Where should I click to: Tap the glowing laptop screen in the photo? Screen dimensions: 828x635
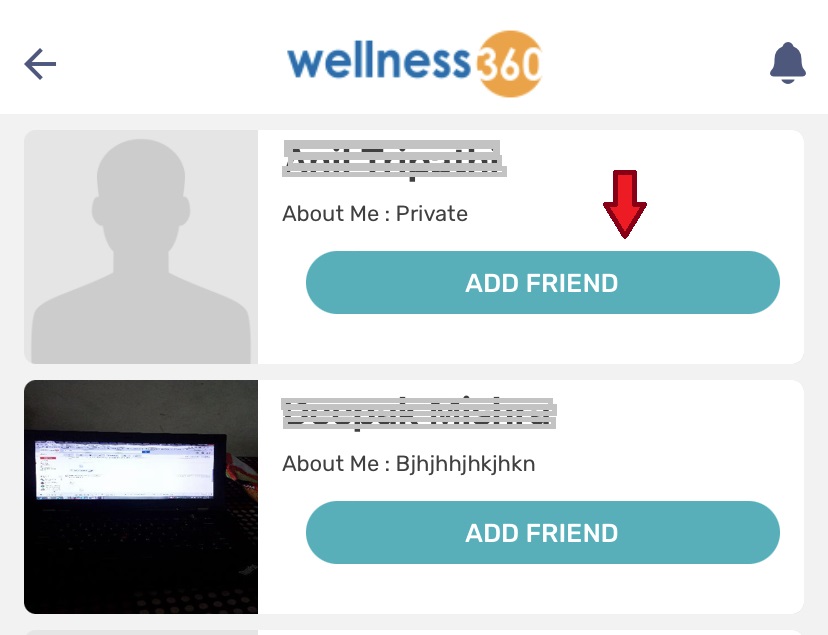[125, 470]
